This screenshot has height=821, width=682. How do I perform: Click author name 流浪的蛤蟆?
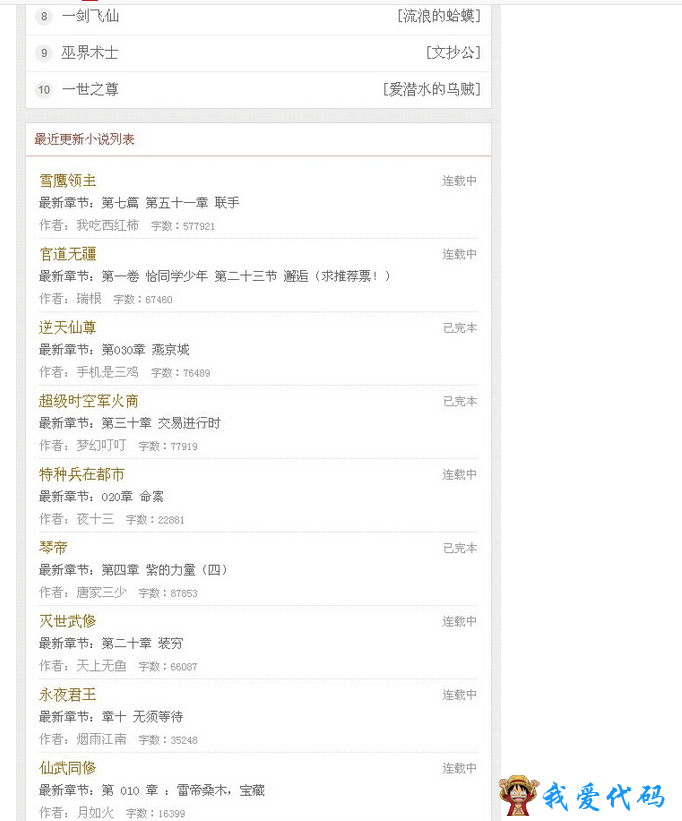tap(439, 16)
